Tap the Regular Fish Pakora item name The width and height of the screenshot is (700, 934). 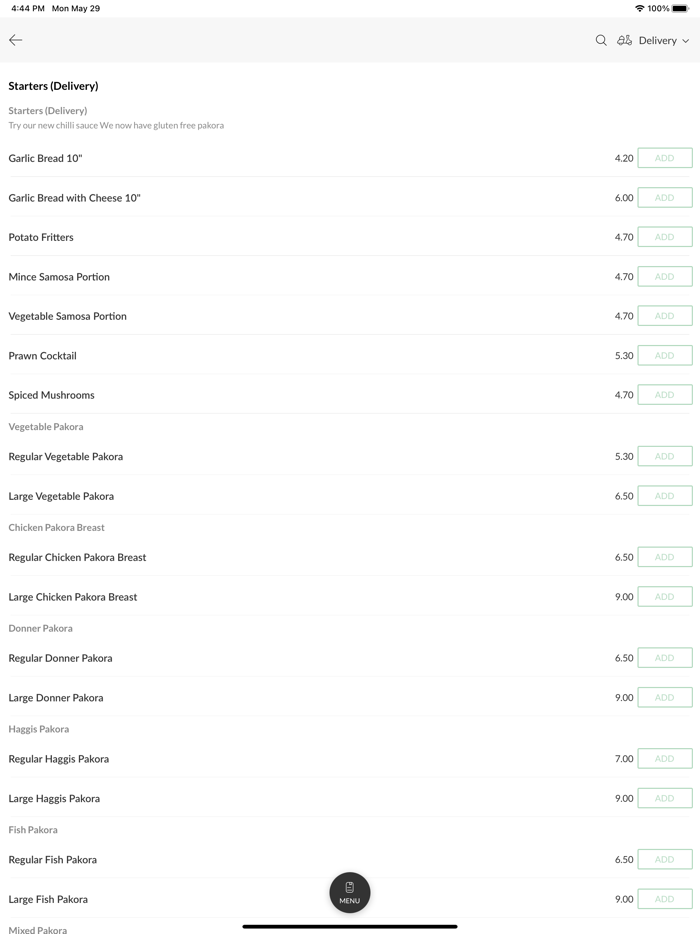point(53,860)
